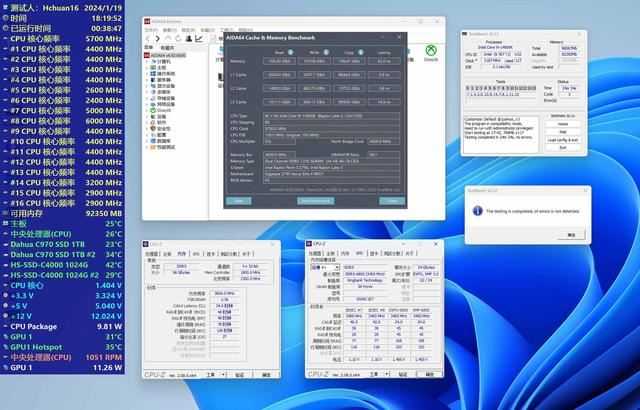Click the L1 Cache Latency result field

pos(384,75)
